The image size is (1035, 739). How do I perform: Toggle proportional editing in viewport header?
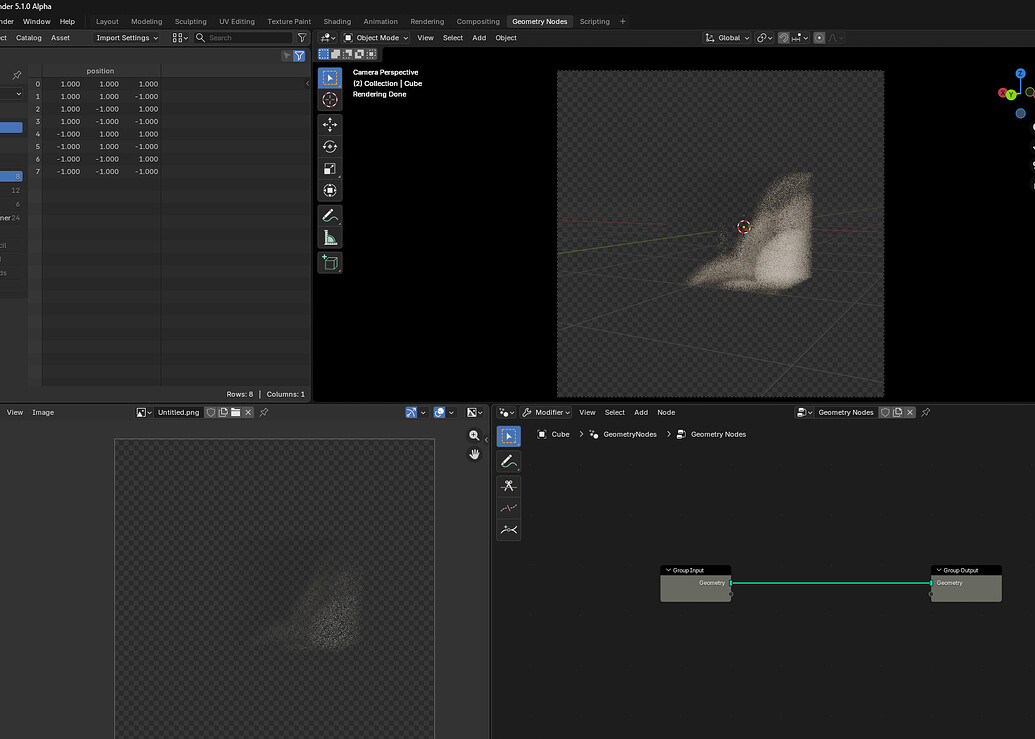tap(819, 38)
